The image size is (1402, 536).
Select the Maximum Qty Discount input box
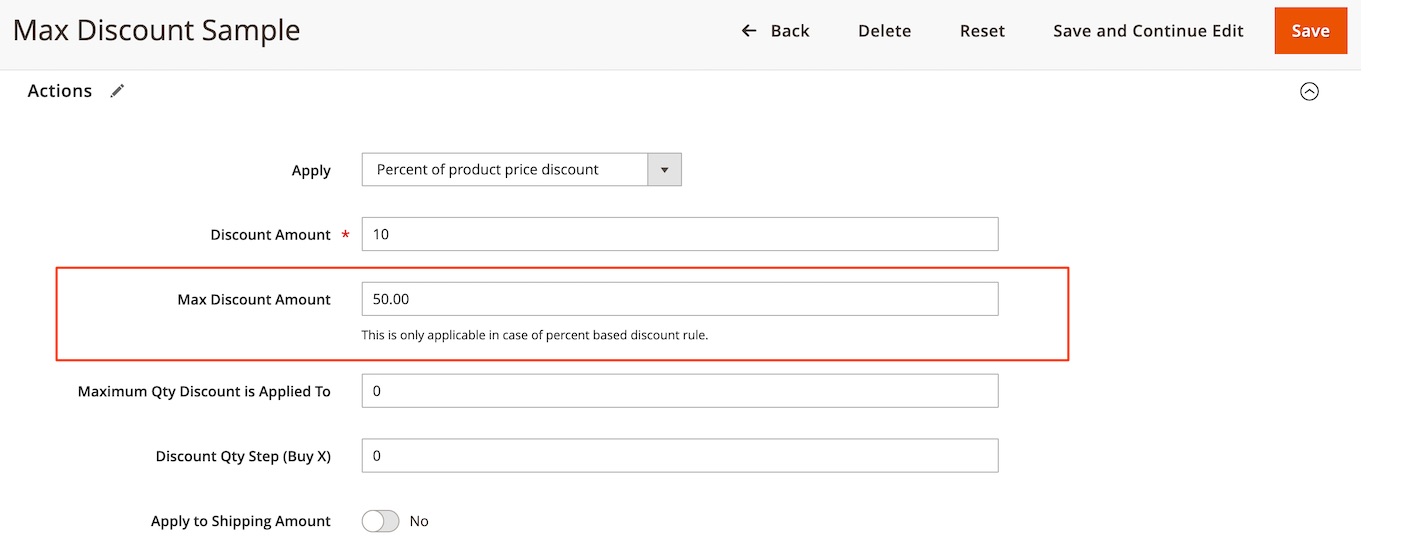click(x=679, y=391)
